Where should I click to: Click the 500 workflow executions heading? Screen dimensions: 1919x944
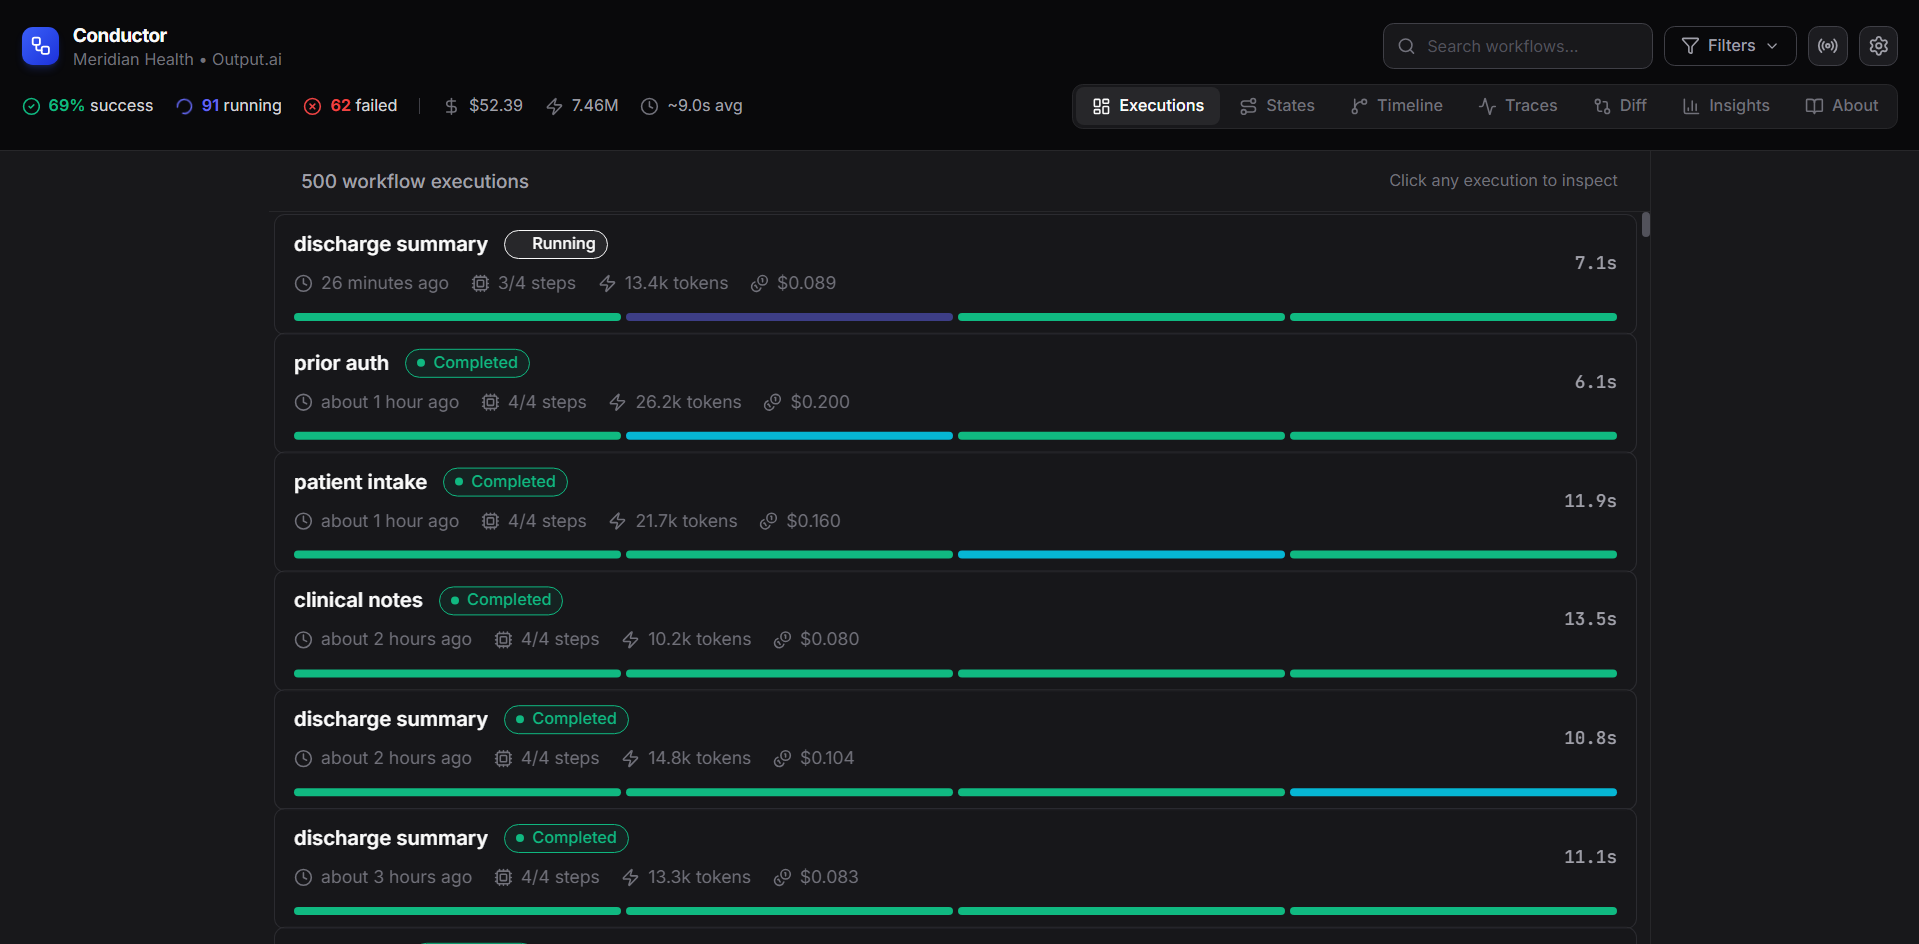coord(415,182)
